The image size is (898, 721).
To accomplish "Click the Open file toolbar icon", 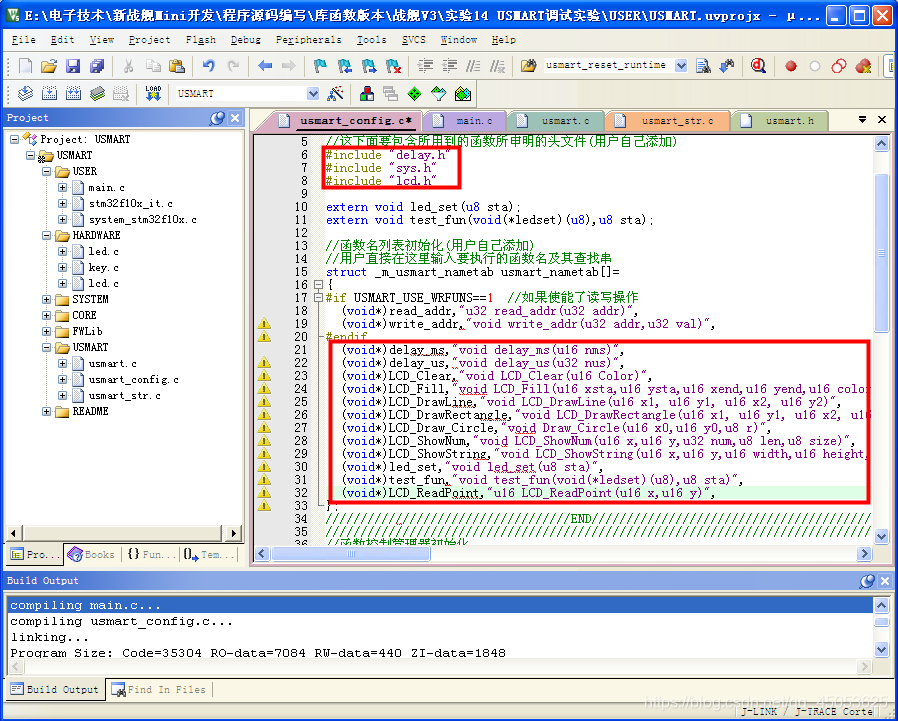I will pos(49,66).
